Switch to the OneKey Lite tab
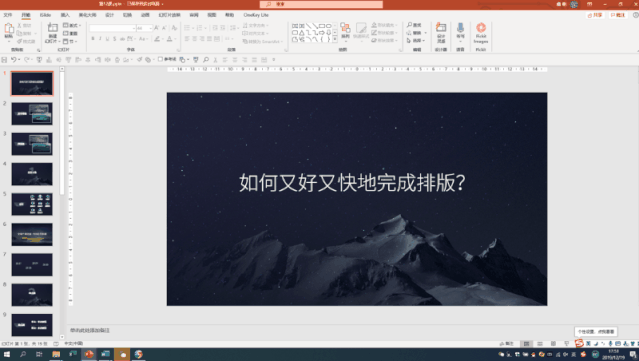Image resolution: width=639 pixels, height=361 pixels. tap(256, 15)
